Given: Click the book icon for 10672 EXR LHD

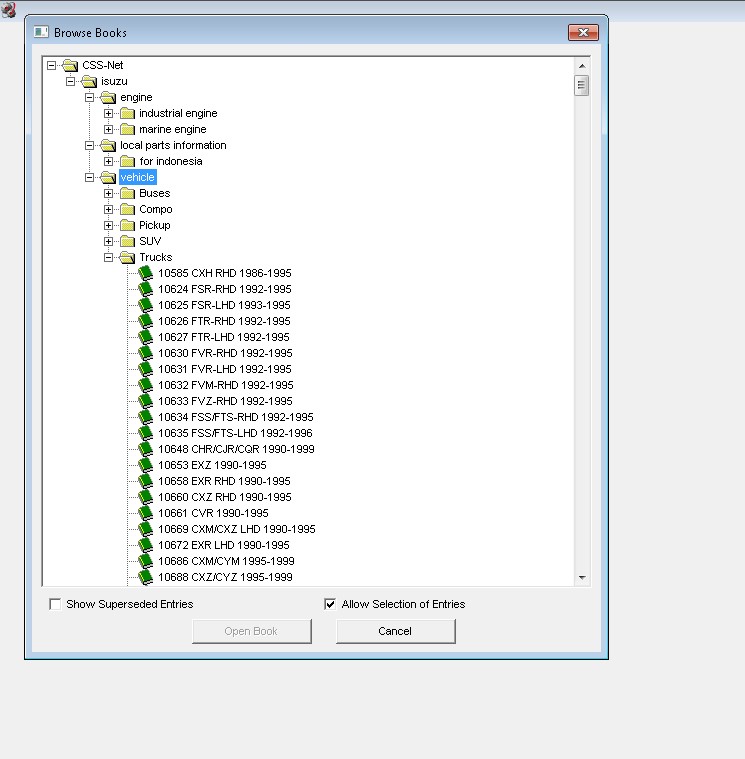Looking at the screenshot, I should [x=145, y=545].
